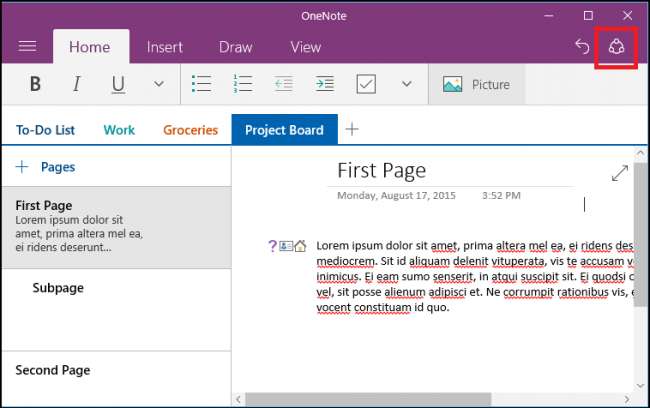Toggle underline formatting
The height and width of the screenshot is (408, 650).
click(118, 85)
